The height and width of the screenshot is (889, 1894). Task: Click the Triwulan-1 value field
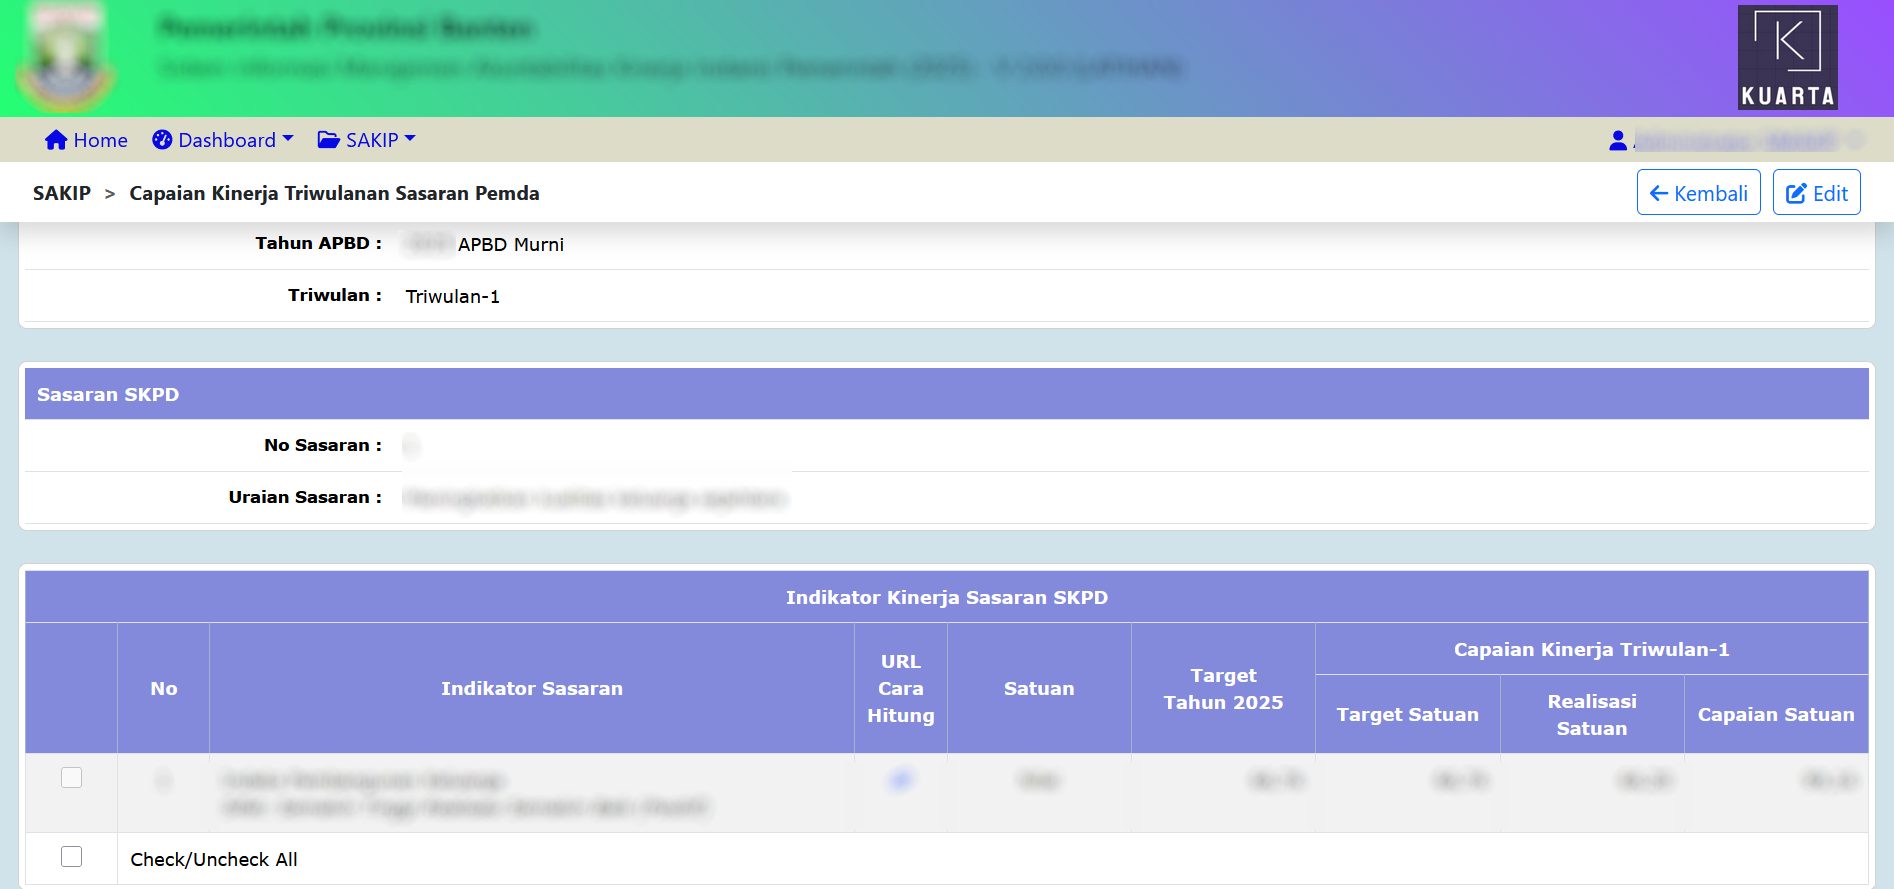[452, 296]
